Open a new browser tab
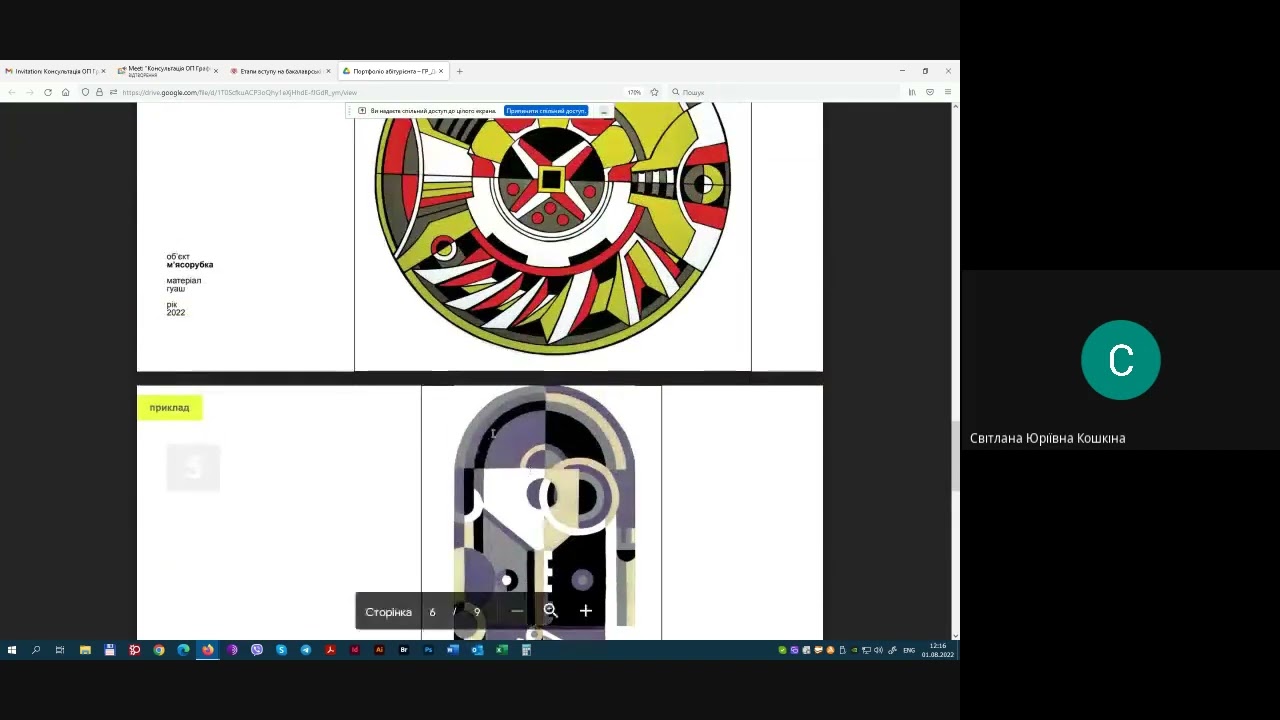 (459, 71)
